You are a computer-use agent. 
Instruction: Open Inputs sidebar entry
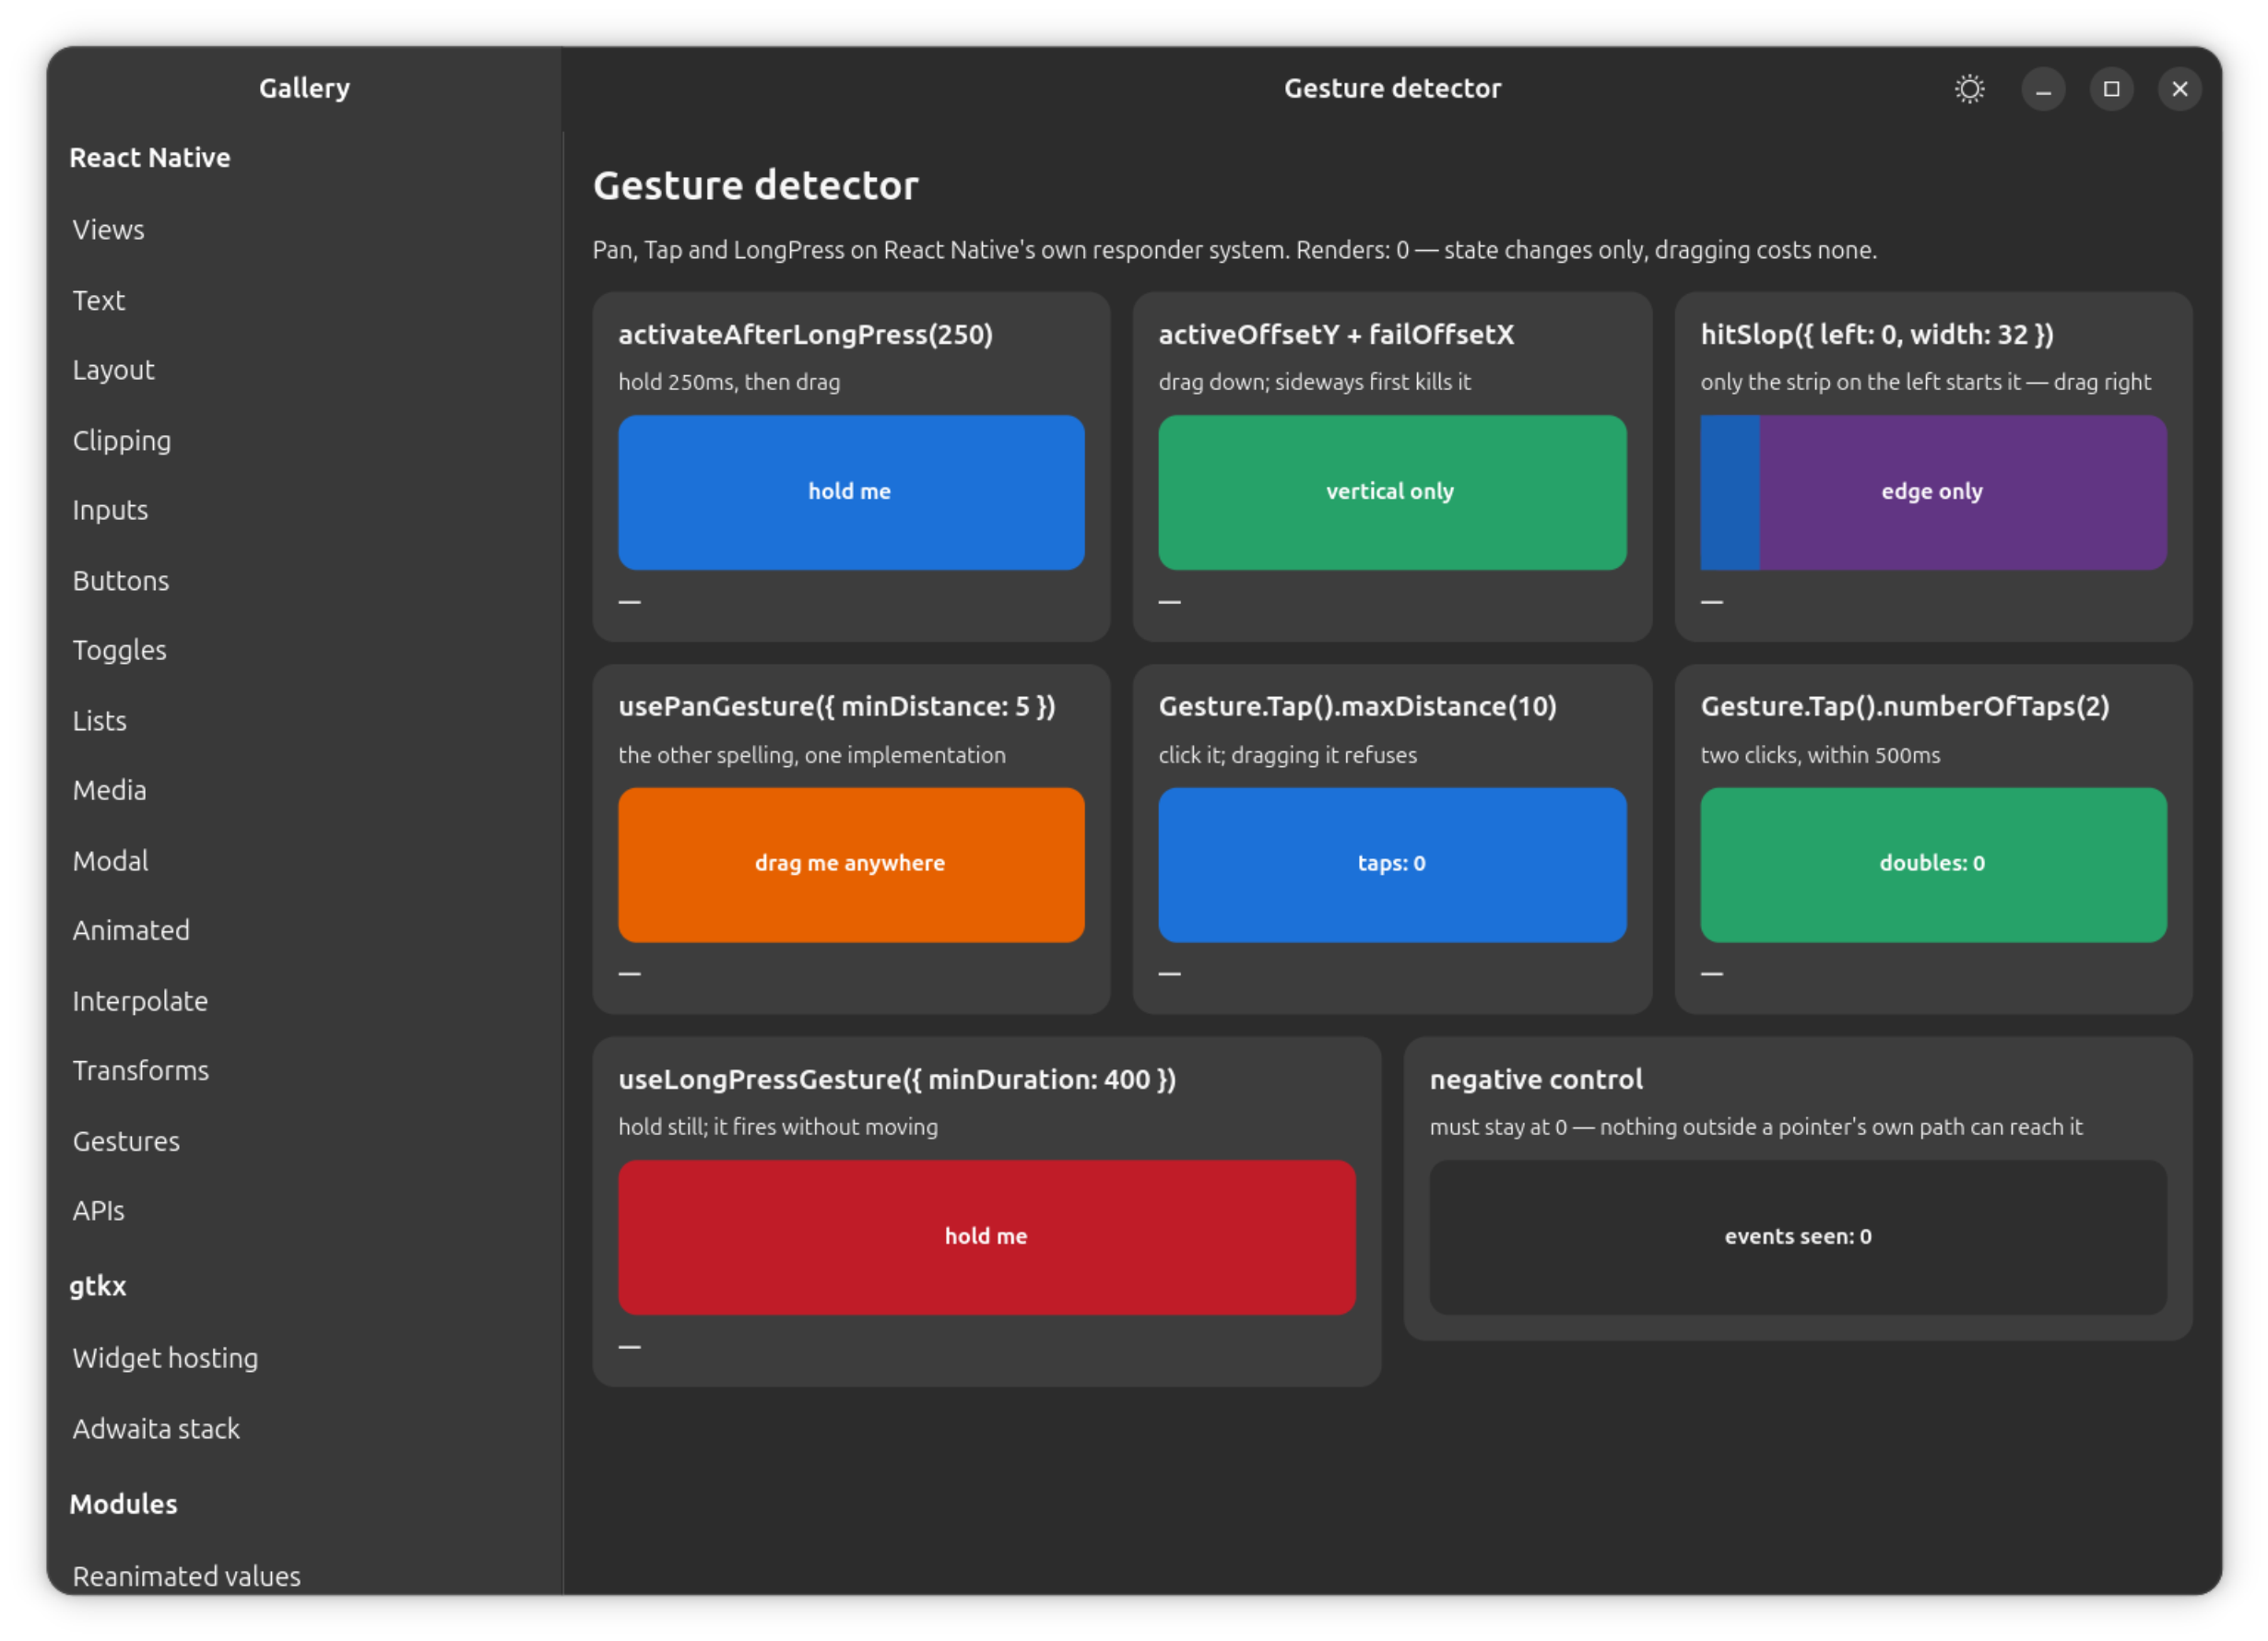point(304,510)
